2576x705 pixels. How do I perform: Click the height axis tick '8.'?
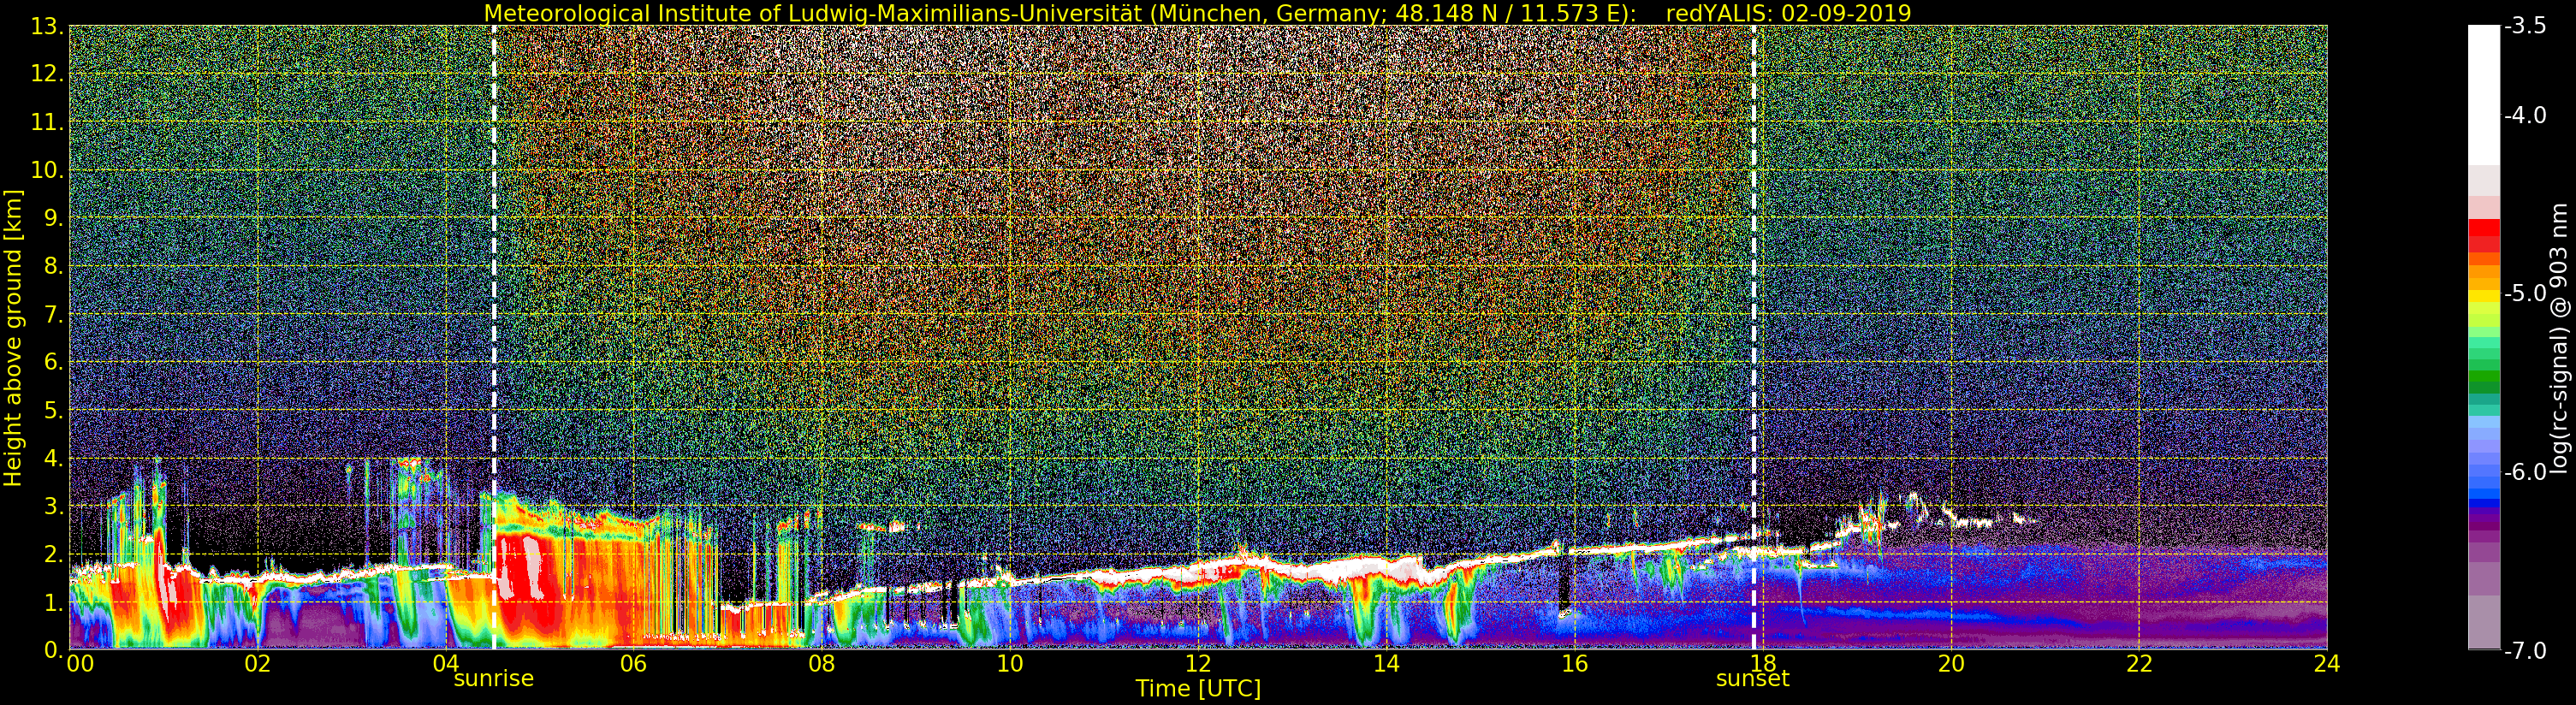[x=53, y=266]
